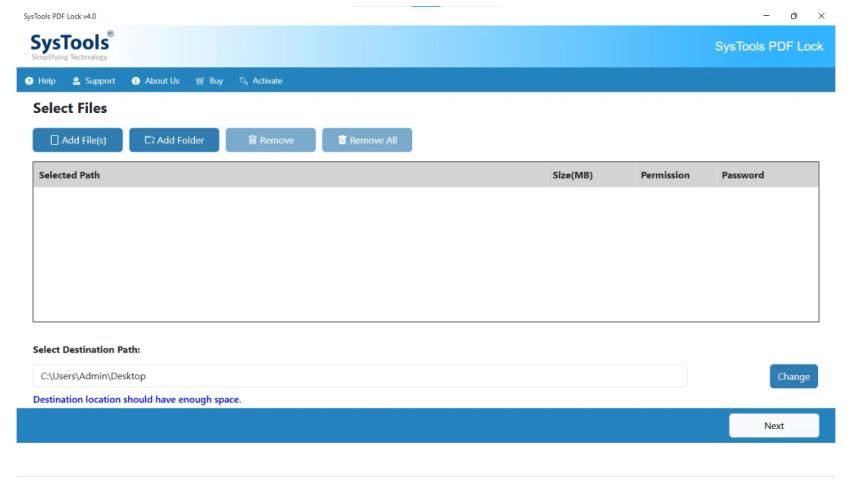Click the About Us info icon
The height and width of the screenshot is (480, 860).
click(x=136, y=81)
